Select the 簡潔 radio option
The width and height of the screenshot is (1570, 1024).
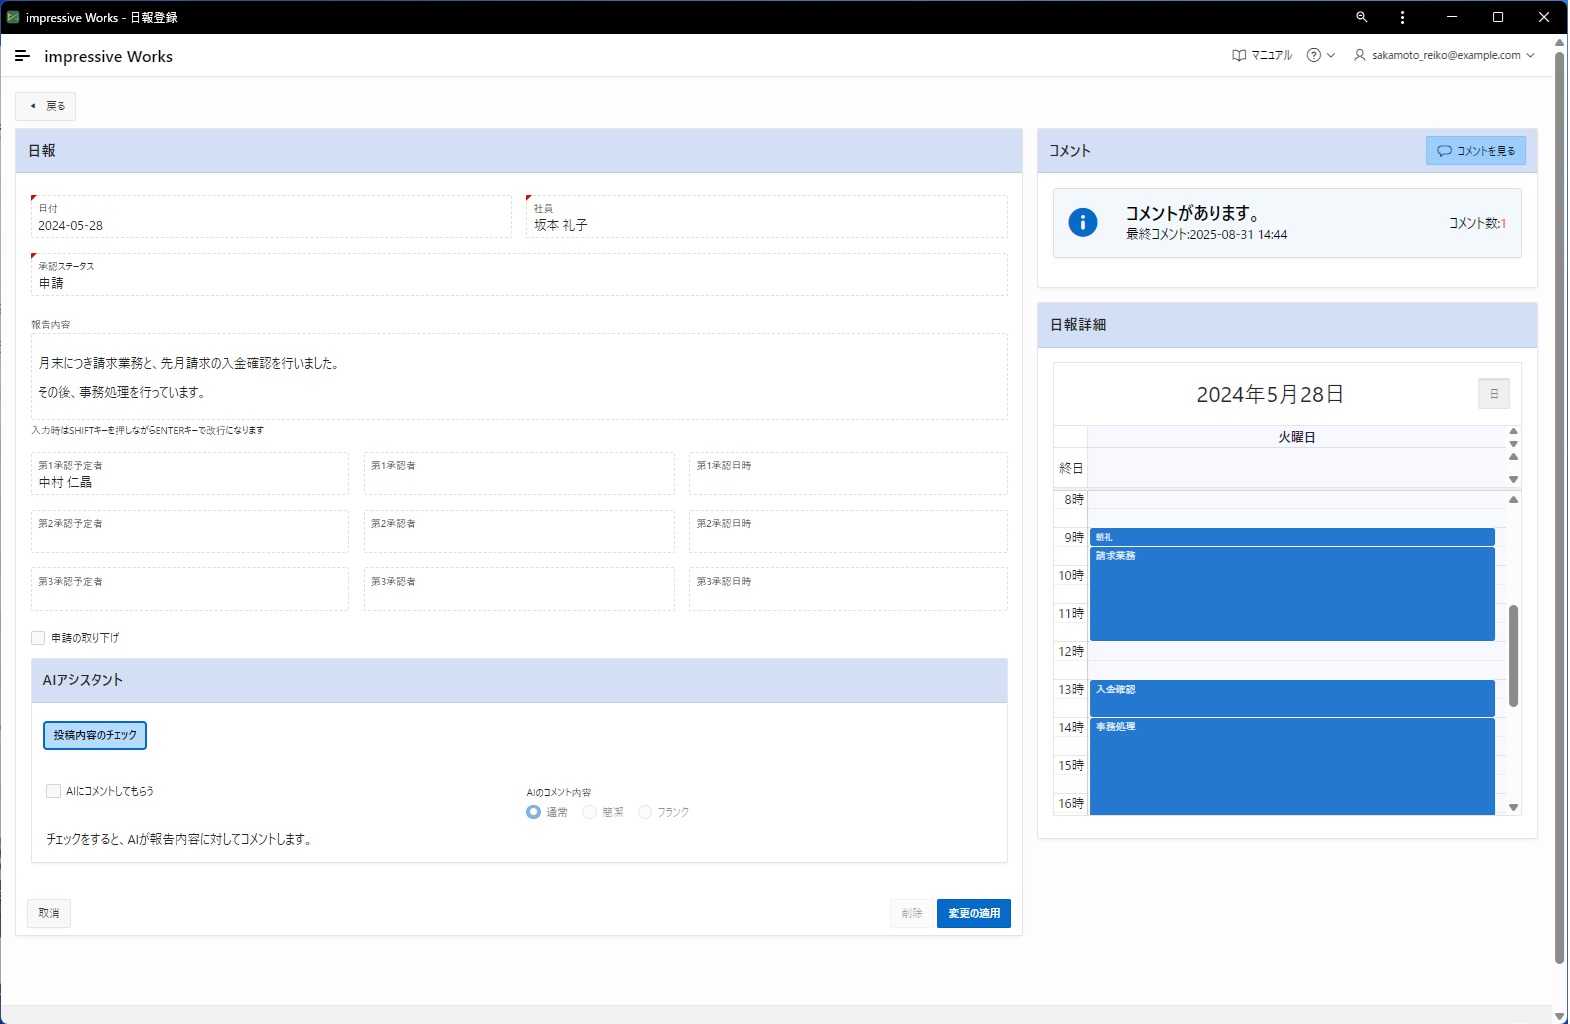click(x=590, y=812)
